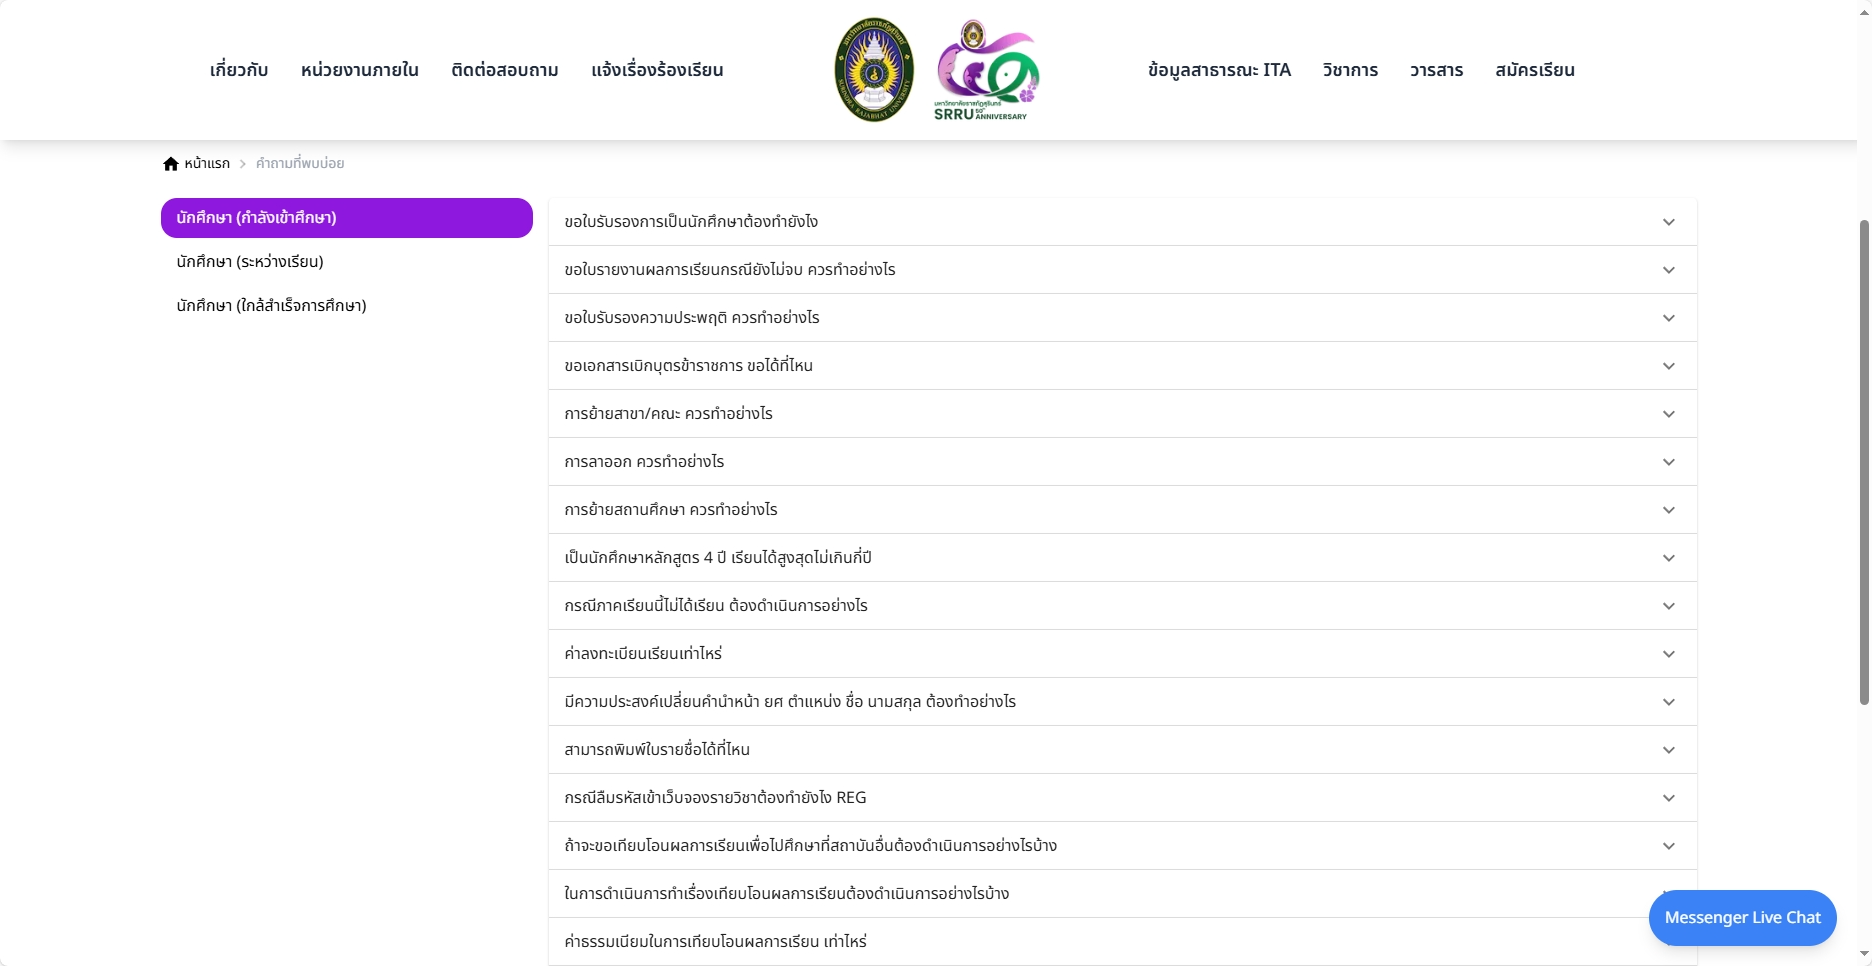Open the 'วิชาการ' menu
The width and height of the screenshot is (1872, 966).
tap(1350, 69)
